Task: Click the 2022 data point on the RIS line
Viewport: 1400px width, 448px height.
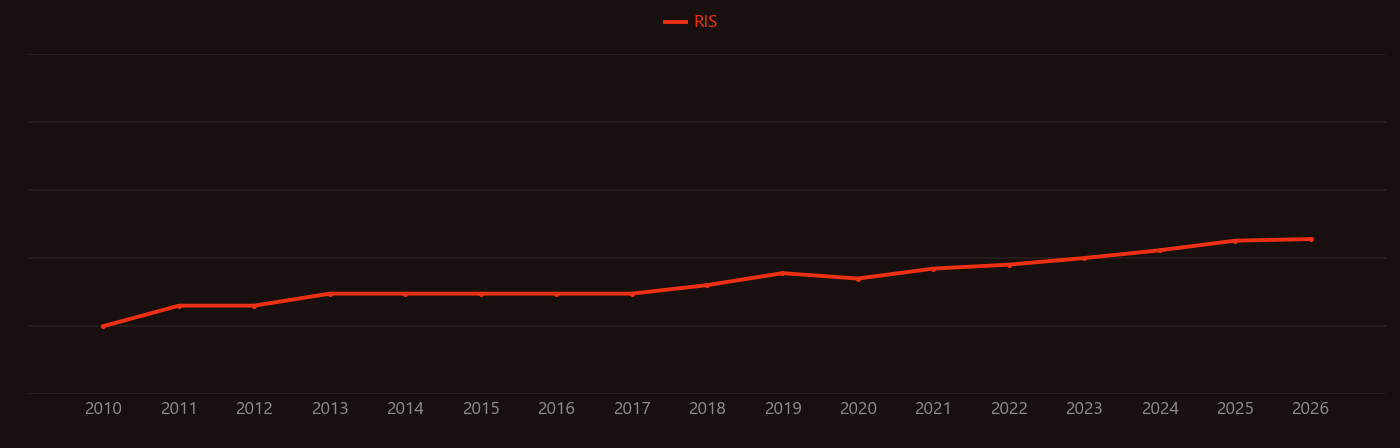Action: pyautogui.click(x=1009, y=265)
